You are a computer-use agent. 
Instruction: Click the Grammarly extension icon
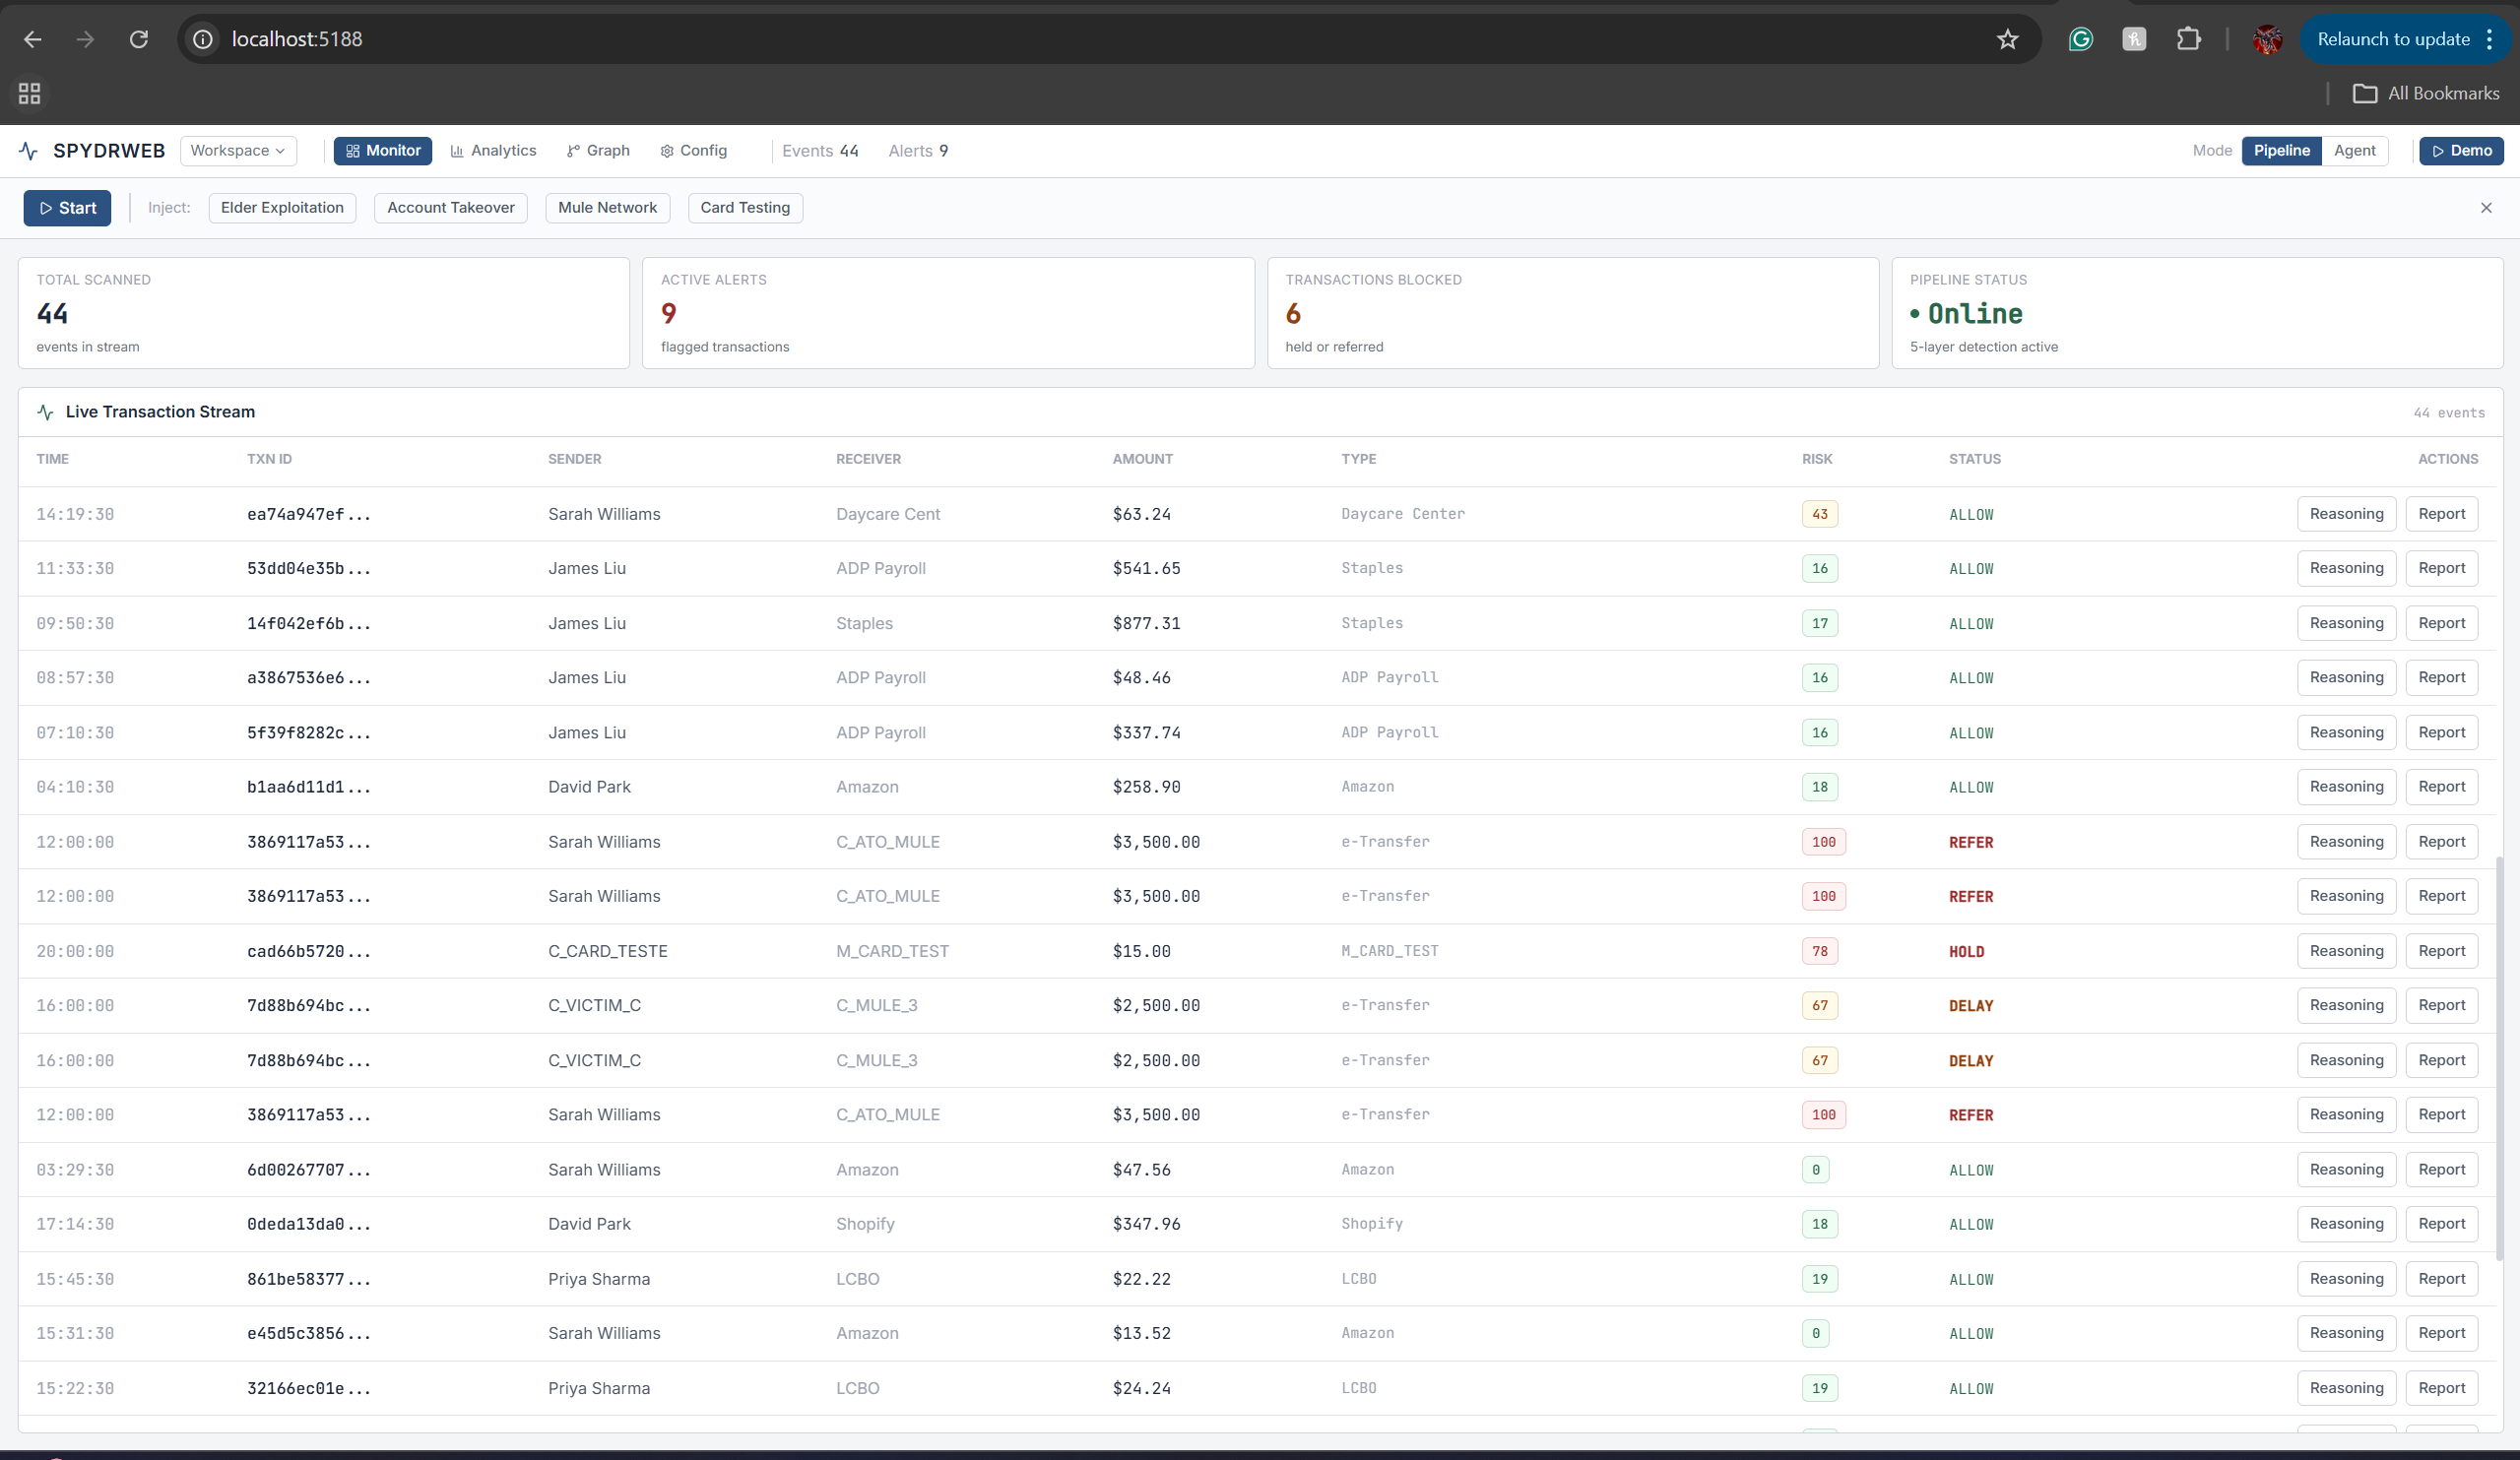(x=2080, y=39)
